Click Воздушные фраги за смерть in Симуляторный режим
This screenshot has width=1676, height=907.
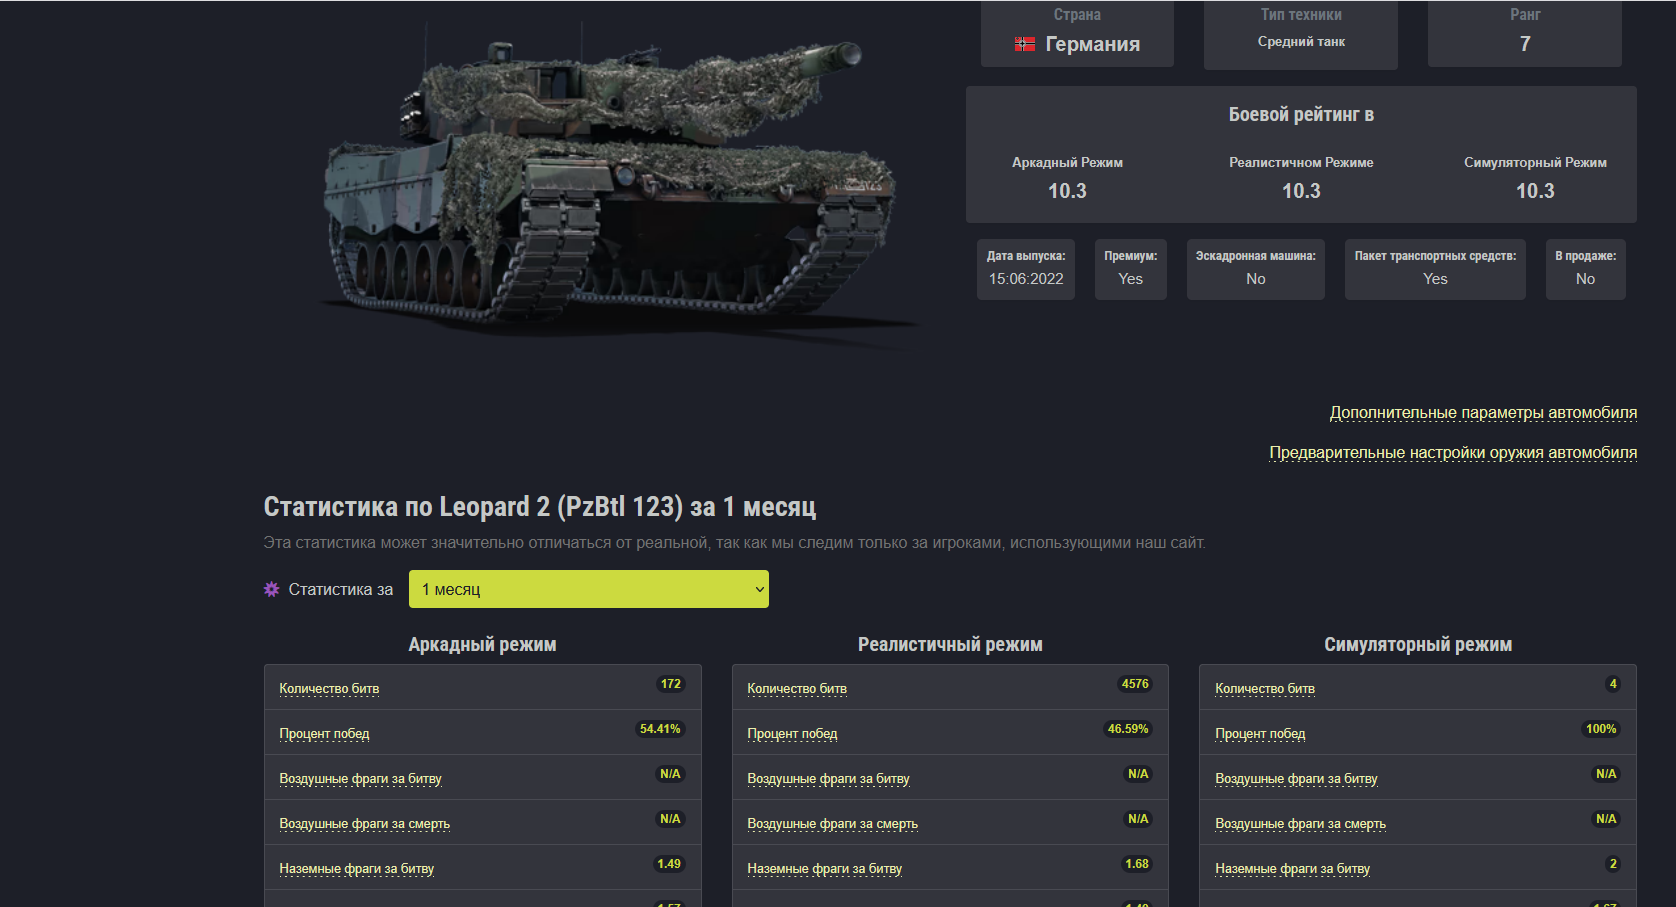pos(1300,824)
